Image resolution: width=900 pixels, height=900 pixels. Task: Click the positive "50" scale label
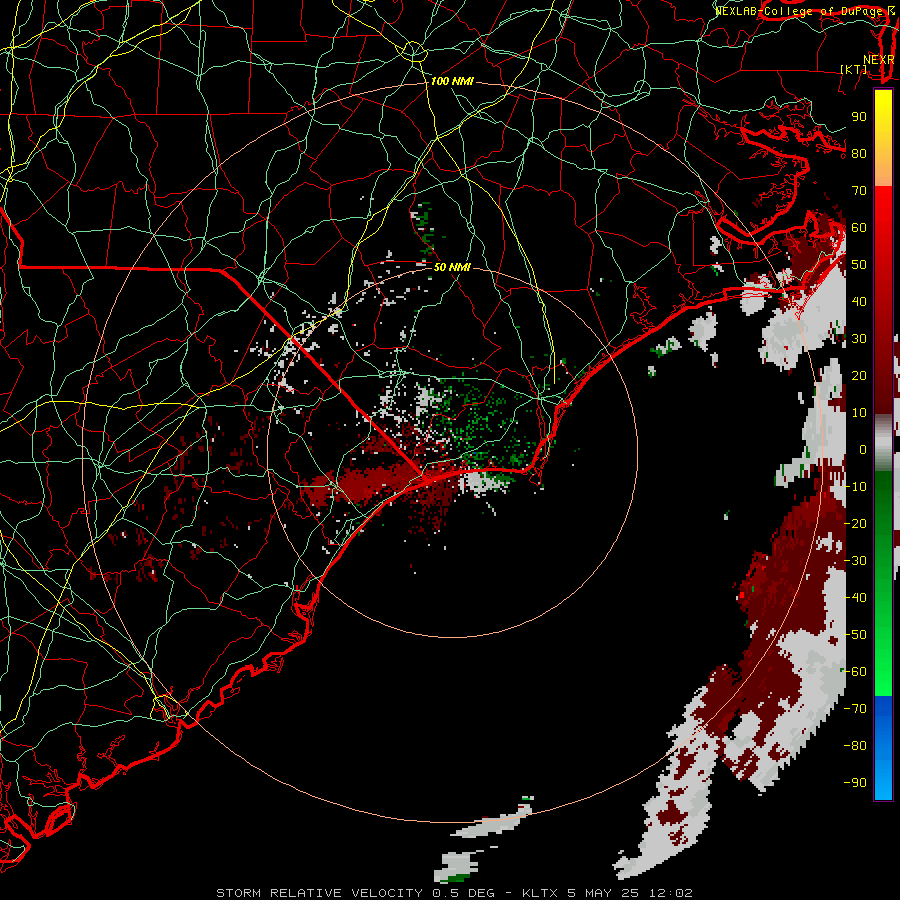859,265
